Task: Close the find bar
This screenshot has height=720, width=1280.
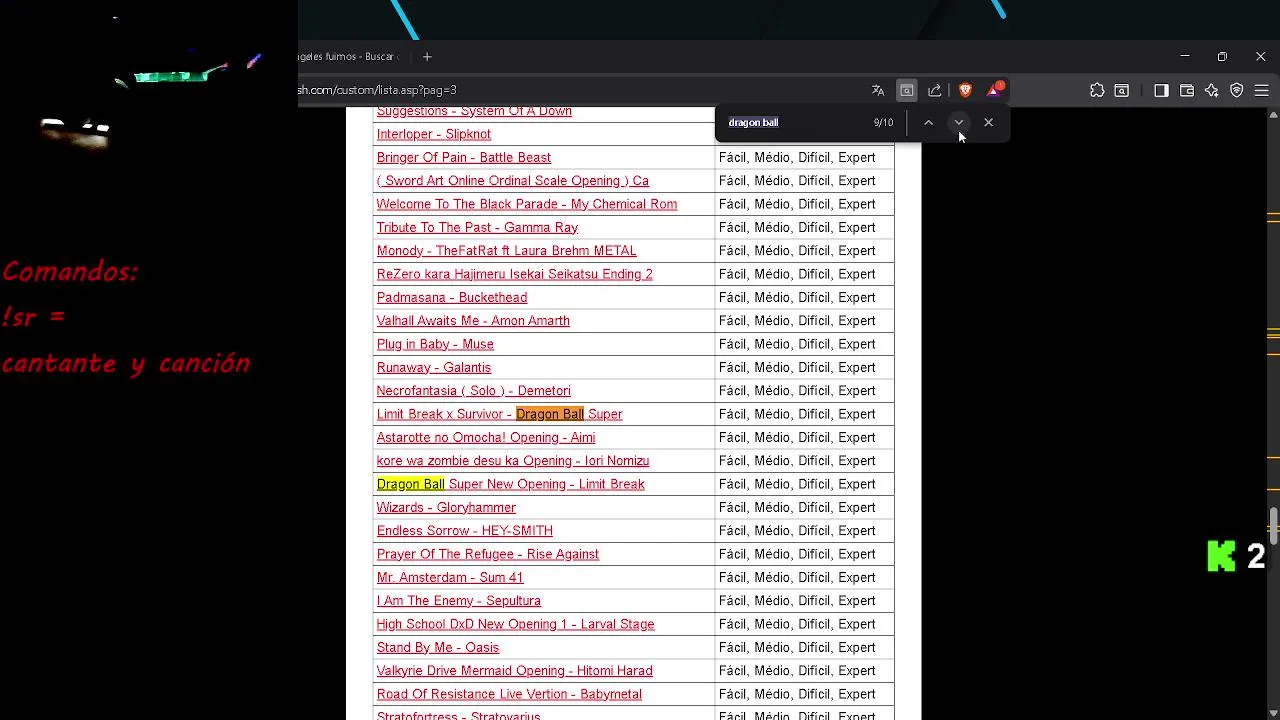Action: tap(988, 122)
